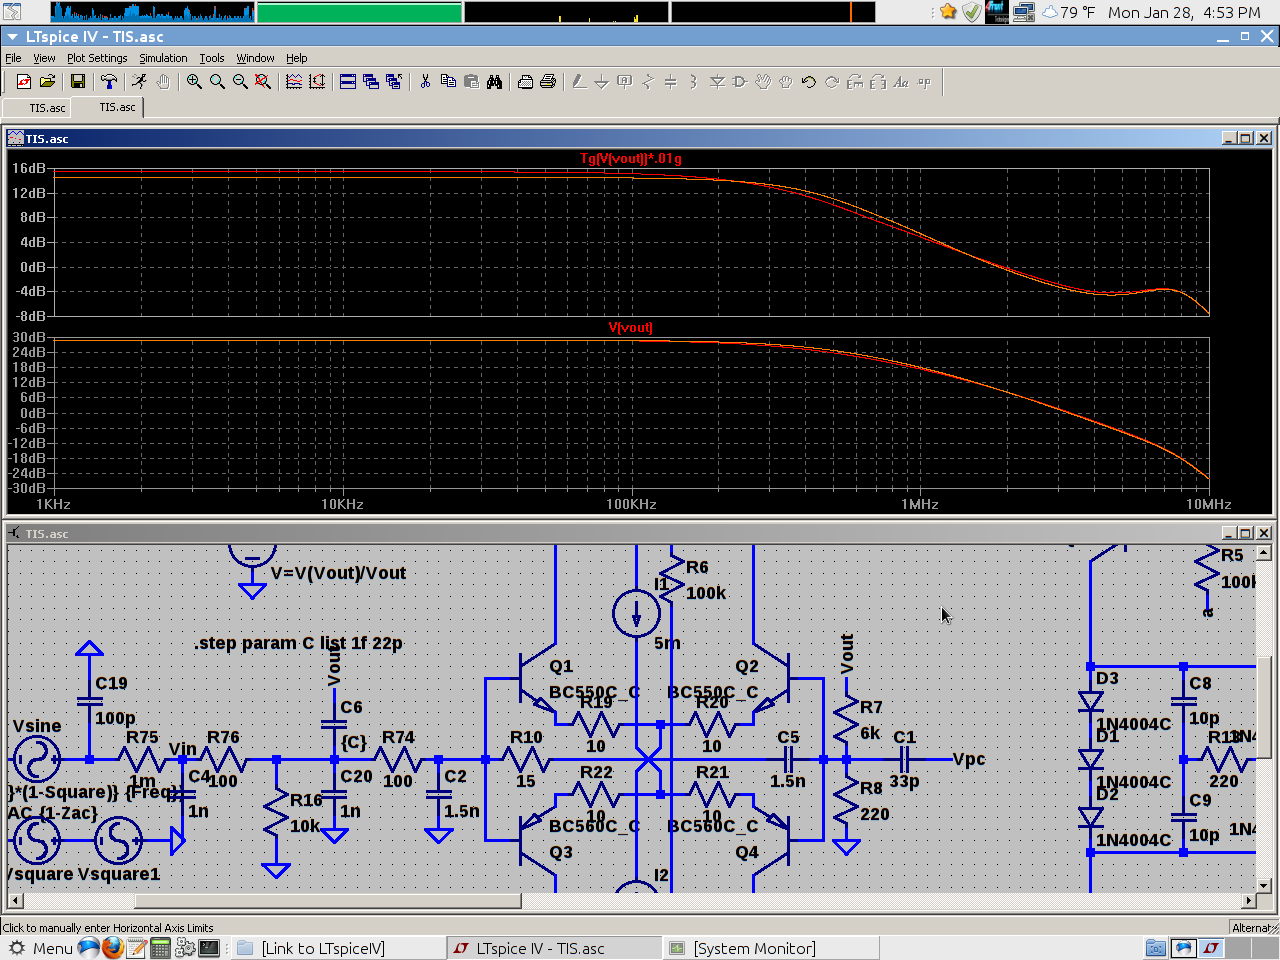Select the Draw Wire pencil tool

[x=579, y=82]
